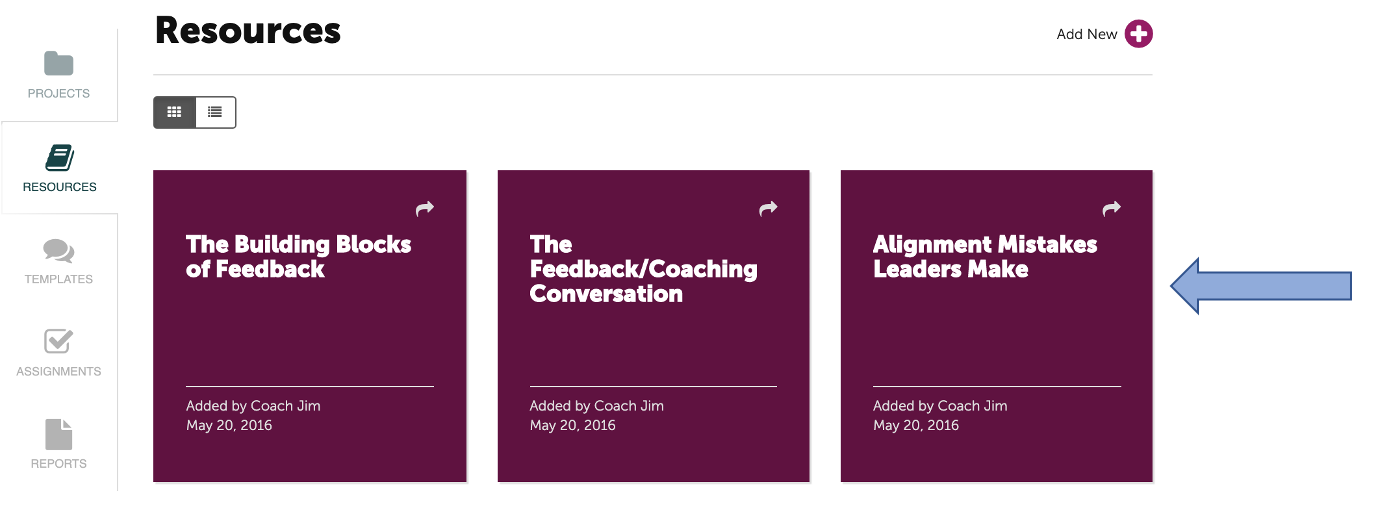The width and height of the screenshot is (1380, 520).
Task: Click the Assignments checkmark icon
Action: click(59, 342)
